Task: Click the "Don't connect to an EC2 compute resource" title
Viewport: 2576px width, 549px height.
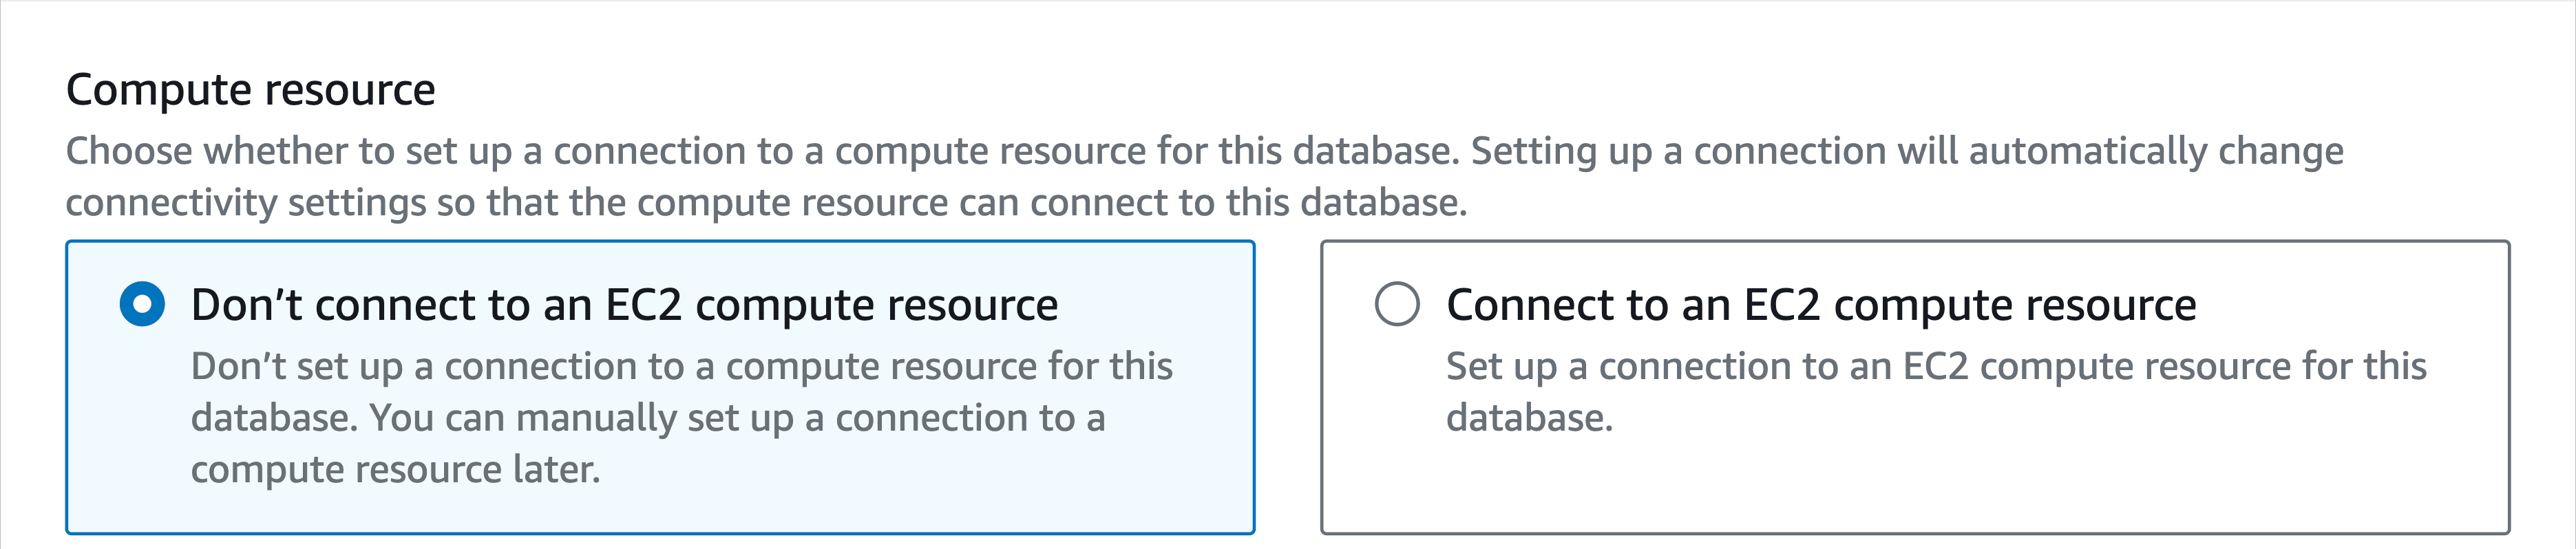Action: [624, 304]
